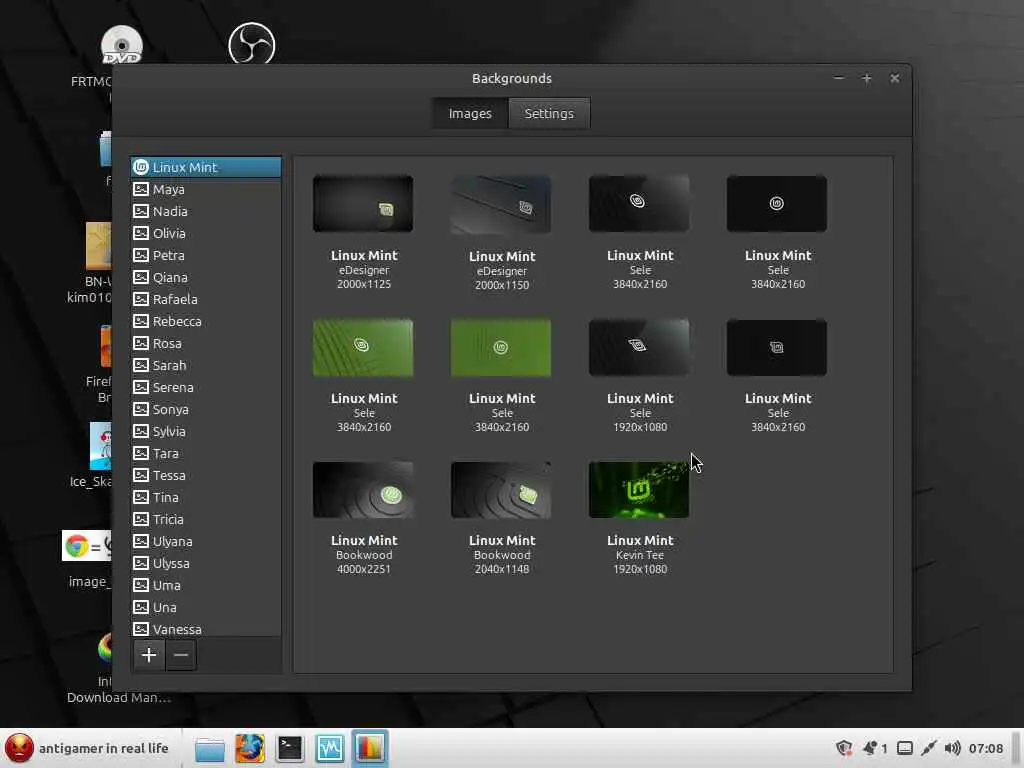The image size is (1024, 768).
Task: Click the plus button to add folder
Action: click(149, 655)
